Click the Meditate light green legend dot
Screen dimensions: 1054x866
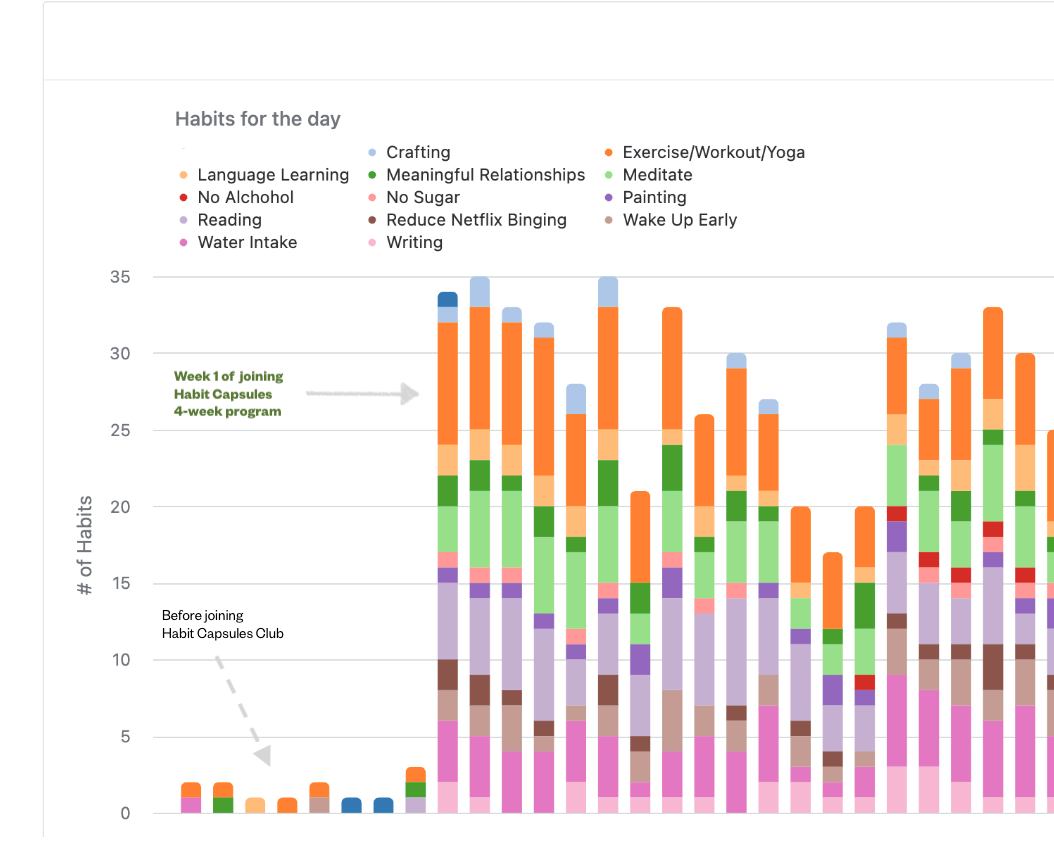[608, 175]
